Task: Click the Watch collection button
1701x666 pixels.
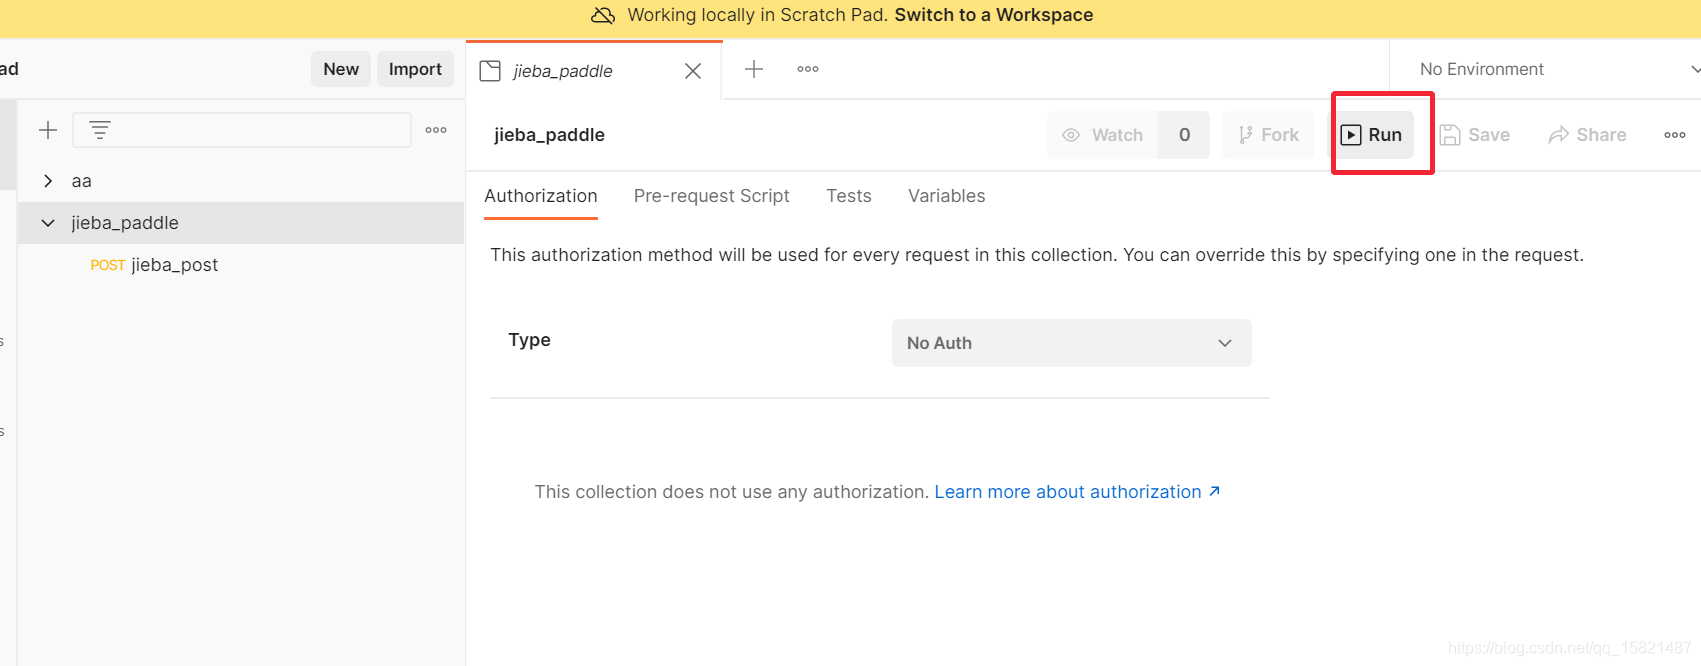Action: (1102, 135)
